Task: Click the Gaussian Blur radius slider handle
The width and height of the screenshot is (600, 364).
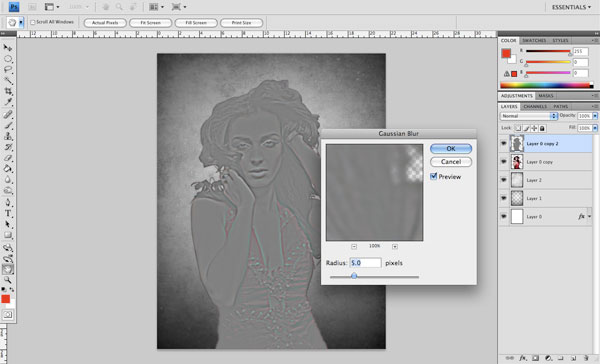Action: [354, 276]
